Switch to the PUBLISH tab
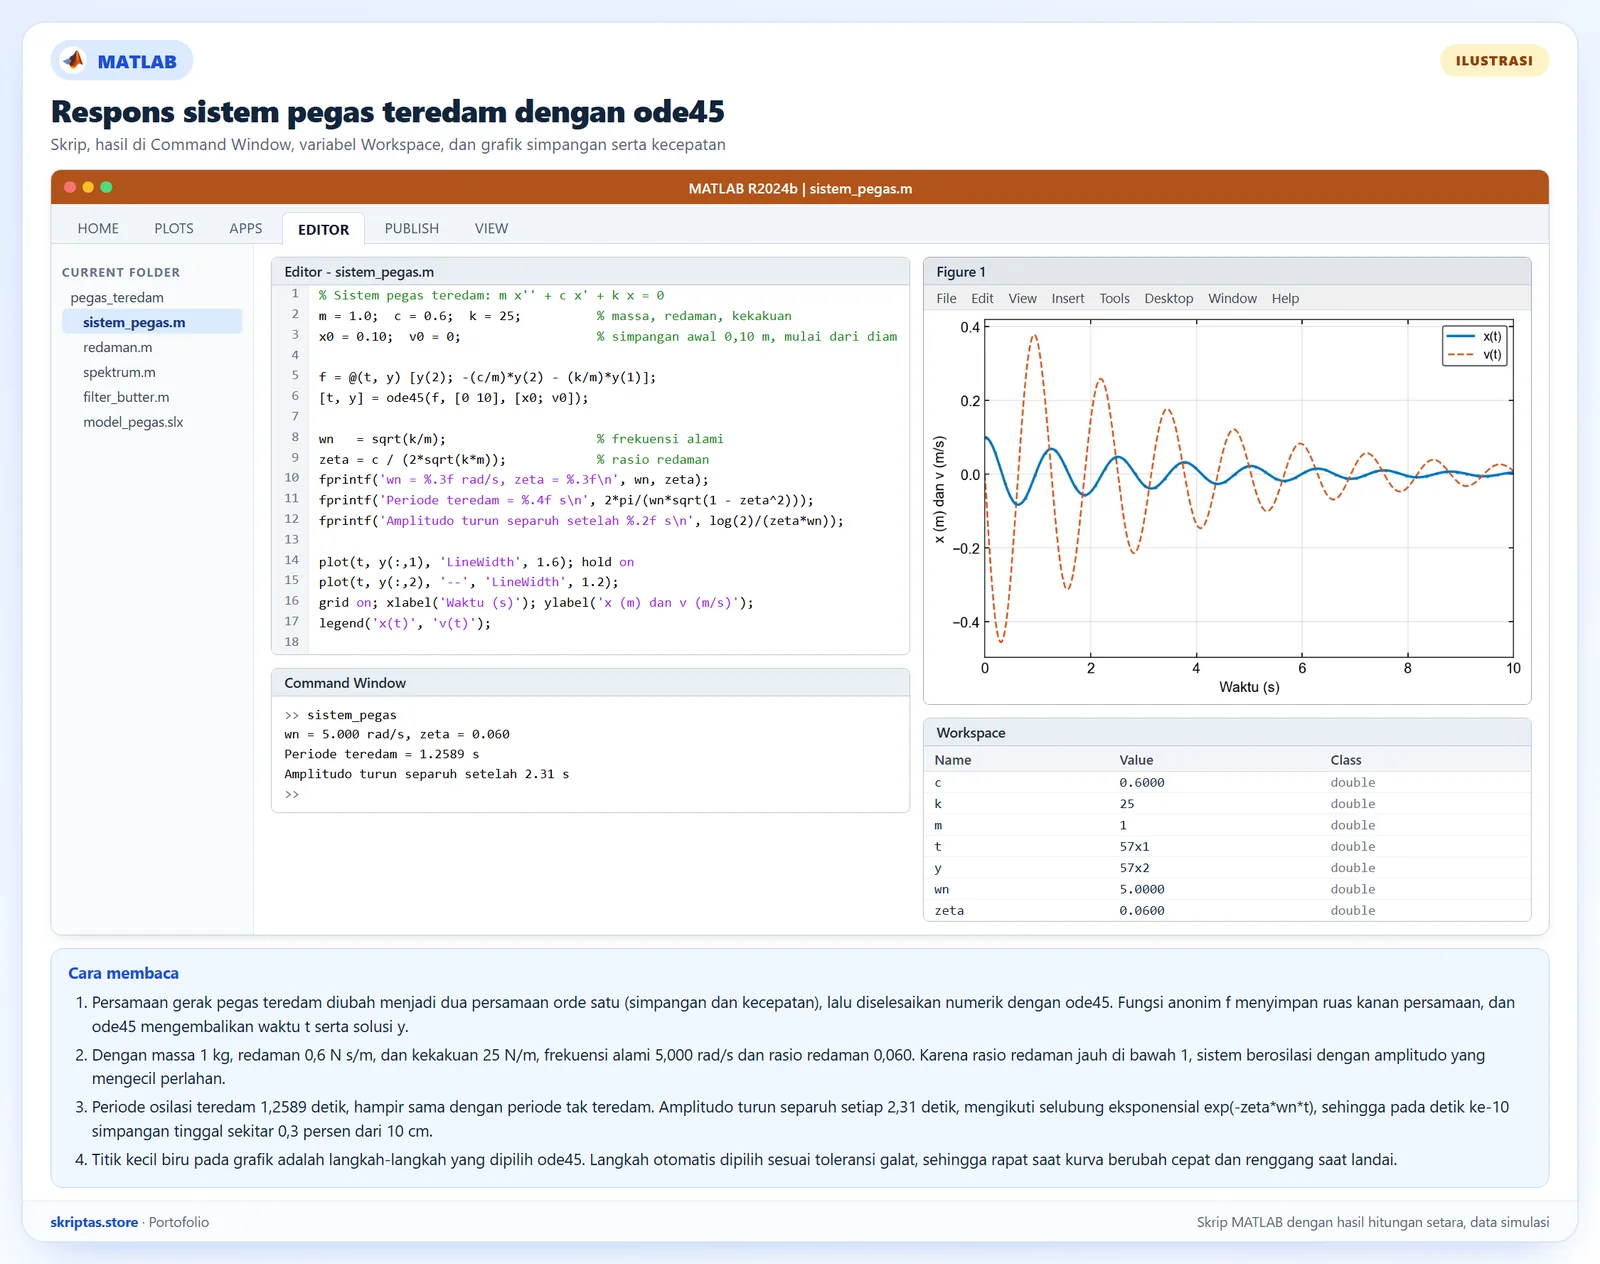The image size is (1600, 1264). pos(412,229)
